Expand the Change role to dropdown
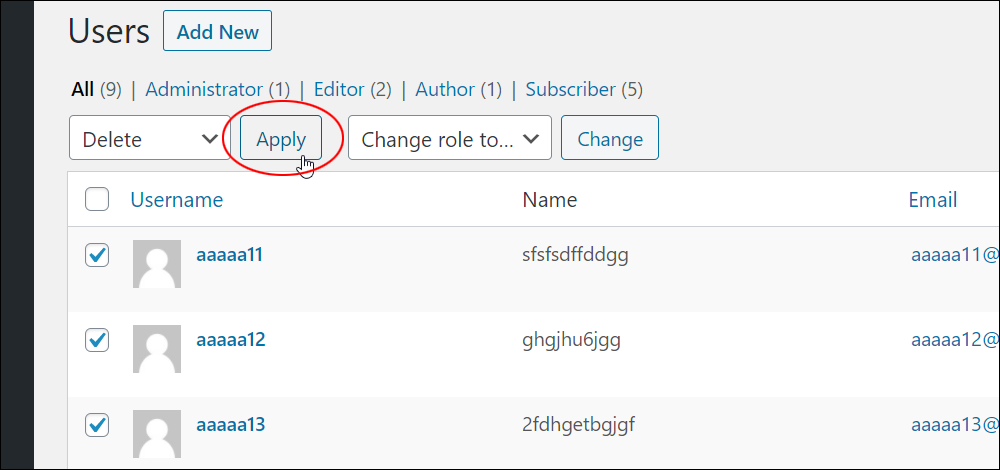 [450, 138]
